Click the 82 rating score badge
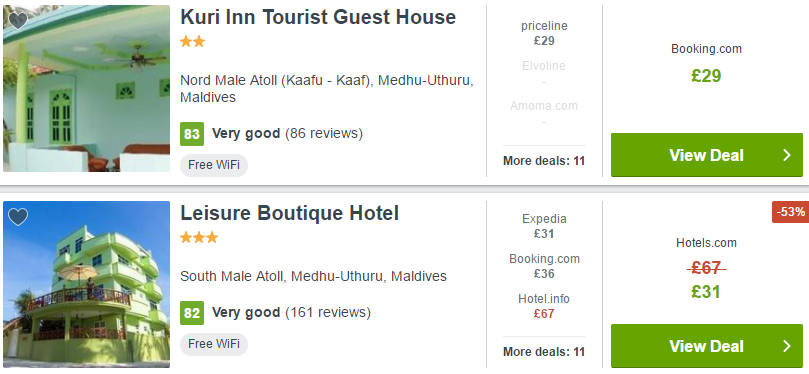The width and height of the screenshot is (809, 374). pos(192,313)
